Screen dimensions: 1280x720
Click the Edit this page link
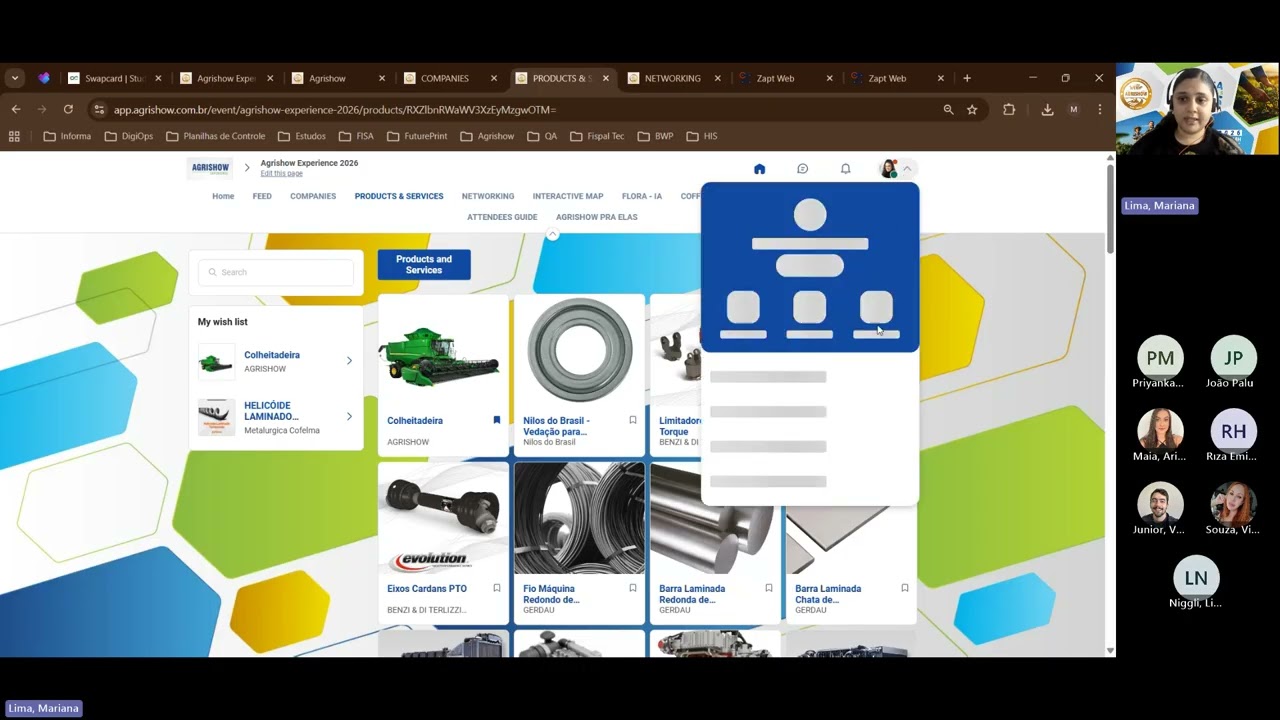pyautogui.click(x=281, y=174)
